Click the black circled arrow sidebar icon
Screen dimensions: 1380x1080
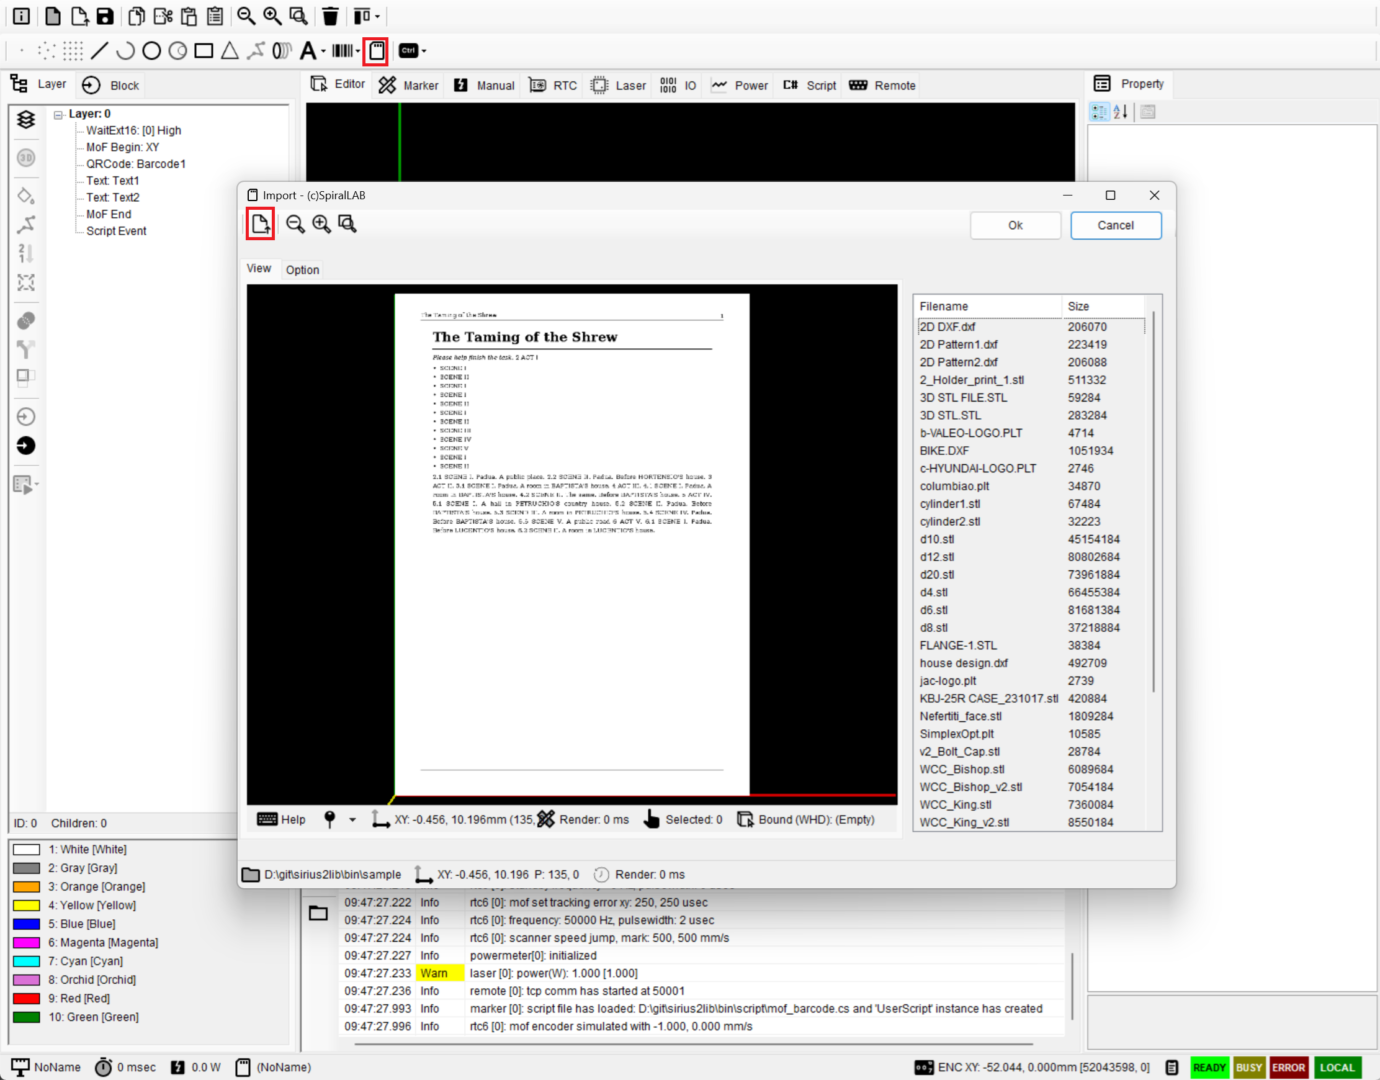click(x=26, y=446)
